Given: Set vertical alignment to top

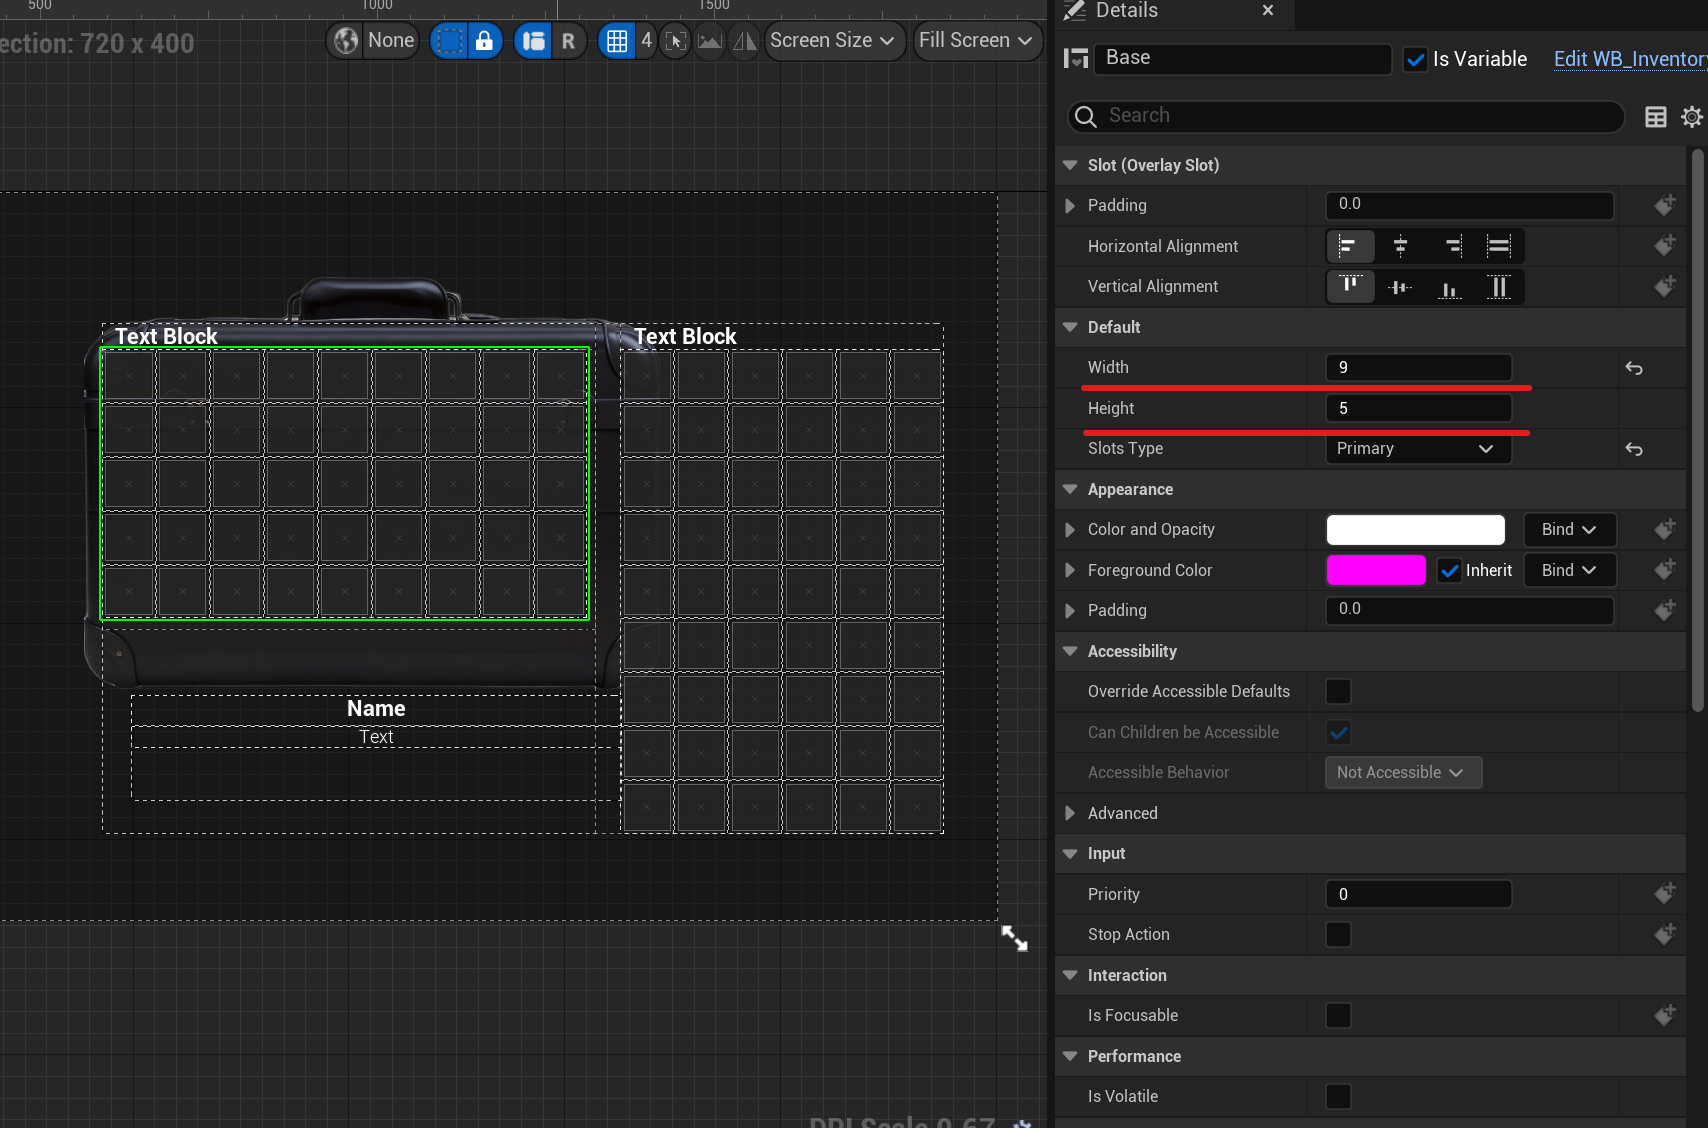Looking at the screenshot, I should coord(1350,287).
